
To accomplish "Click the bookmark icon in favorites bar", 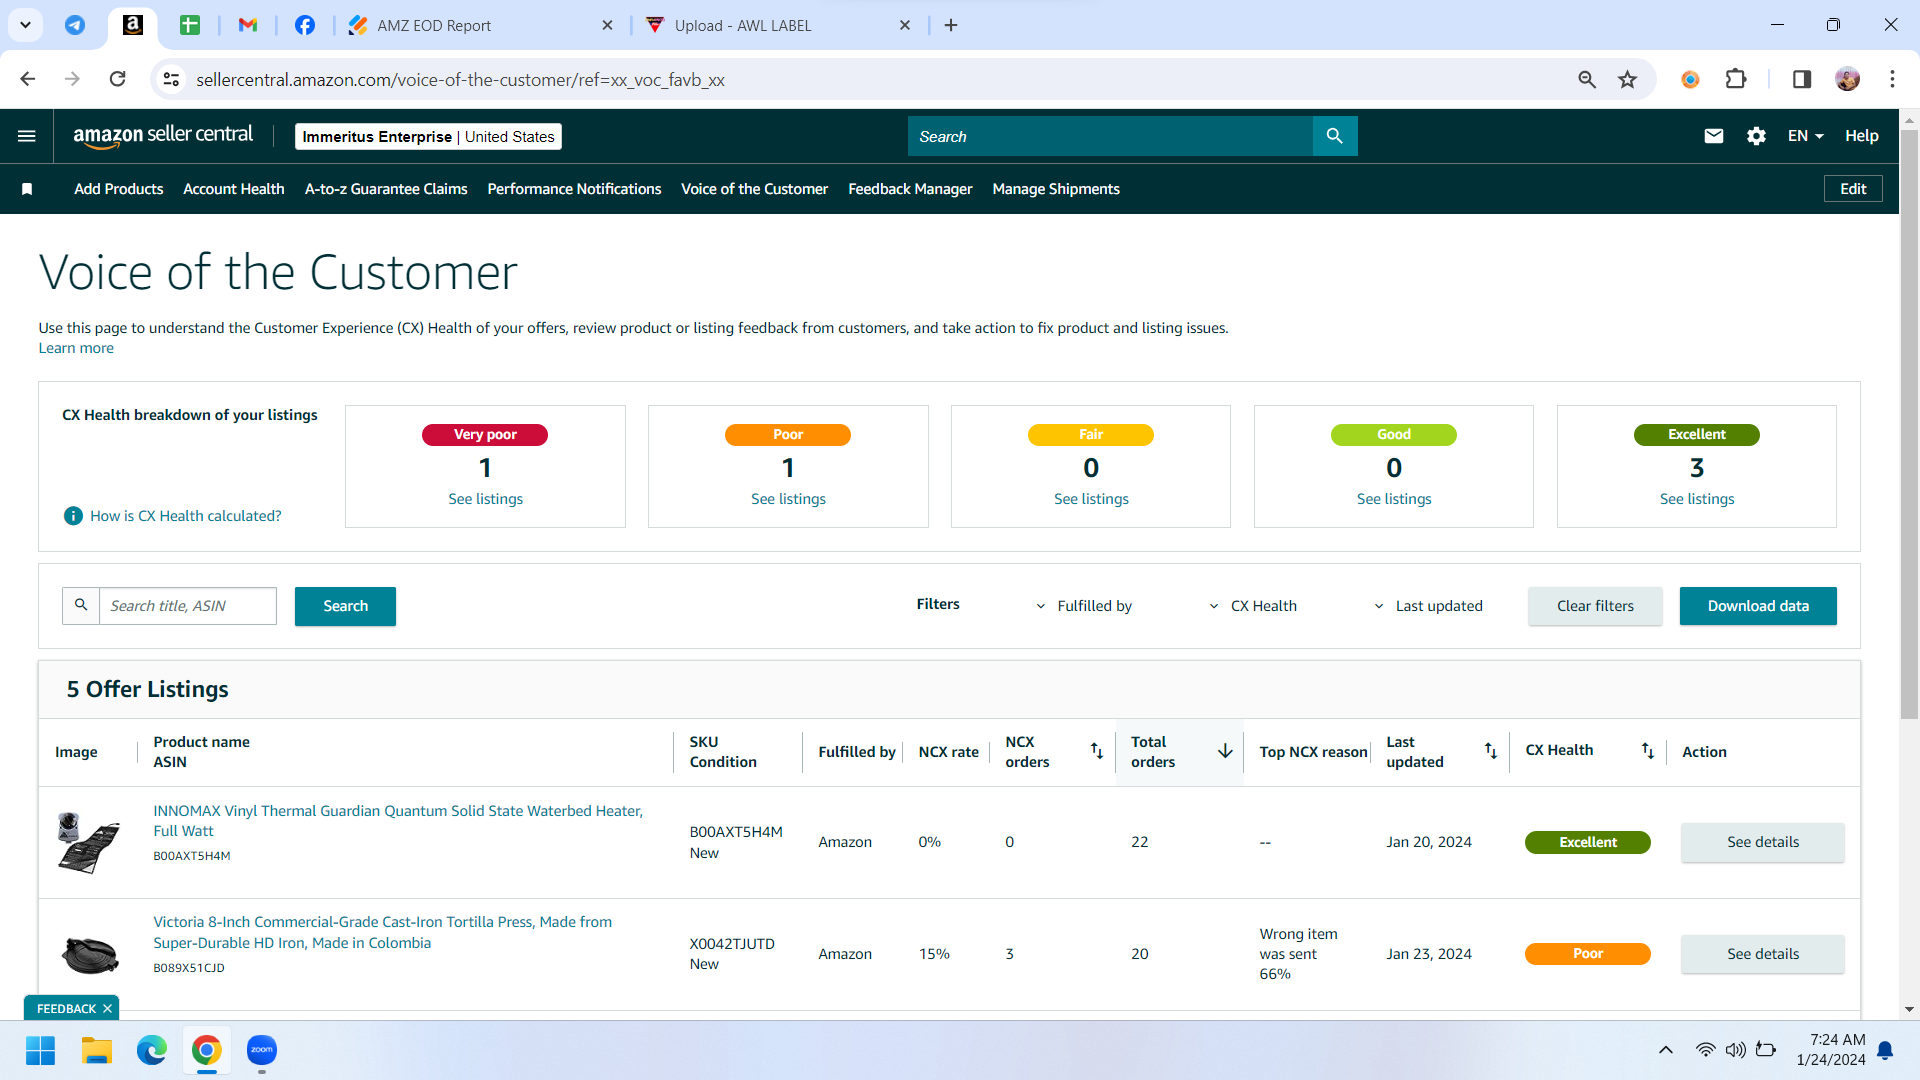I will [x=27, y=189].
